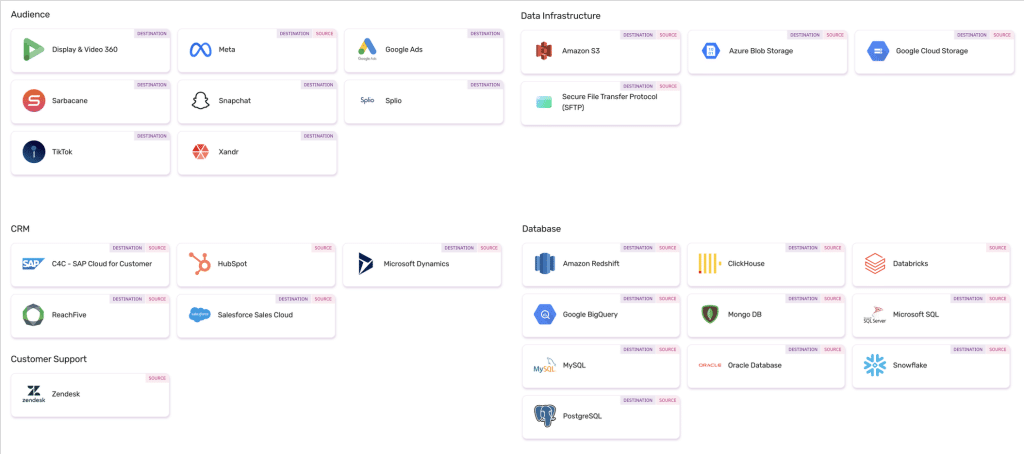Choose the Microsoft Dynamics label
Image resolution: width=1024 pixels, height=454 pixels.
click(x=416, y=264)
